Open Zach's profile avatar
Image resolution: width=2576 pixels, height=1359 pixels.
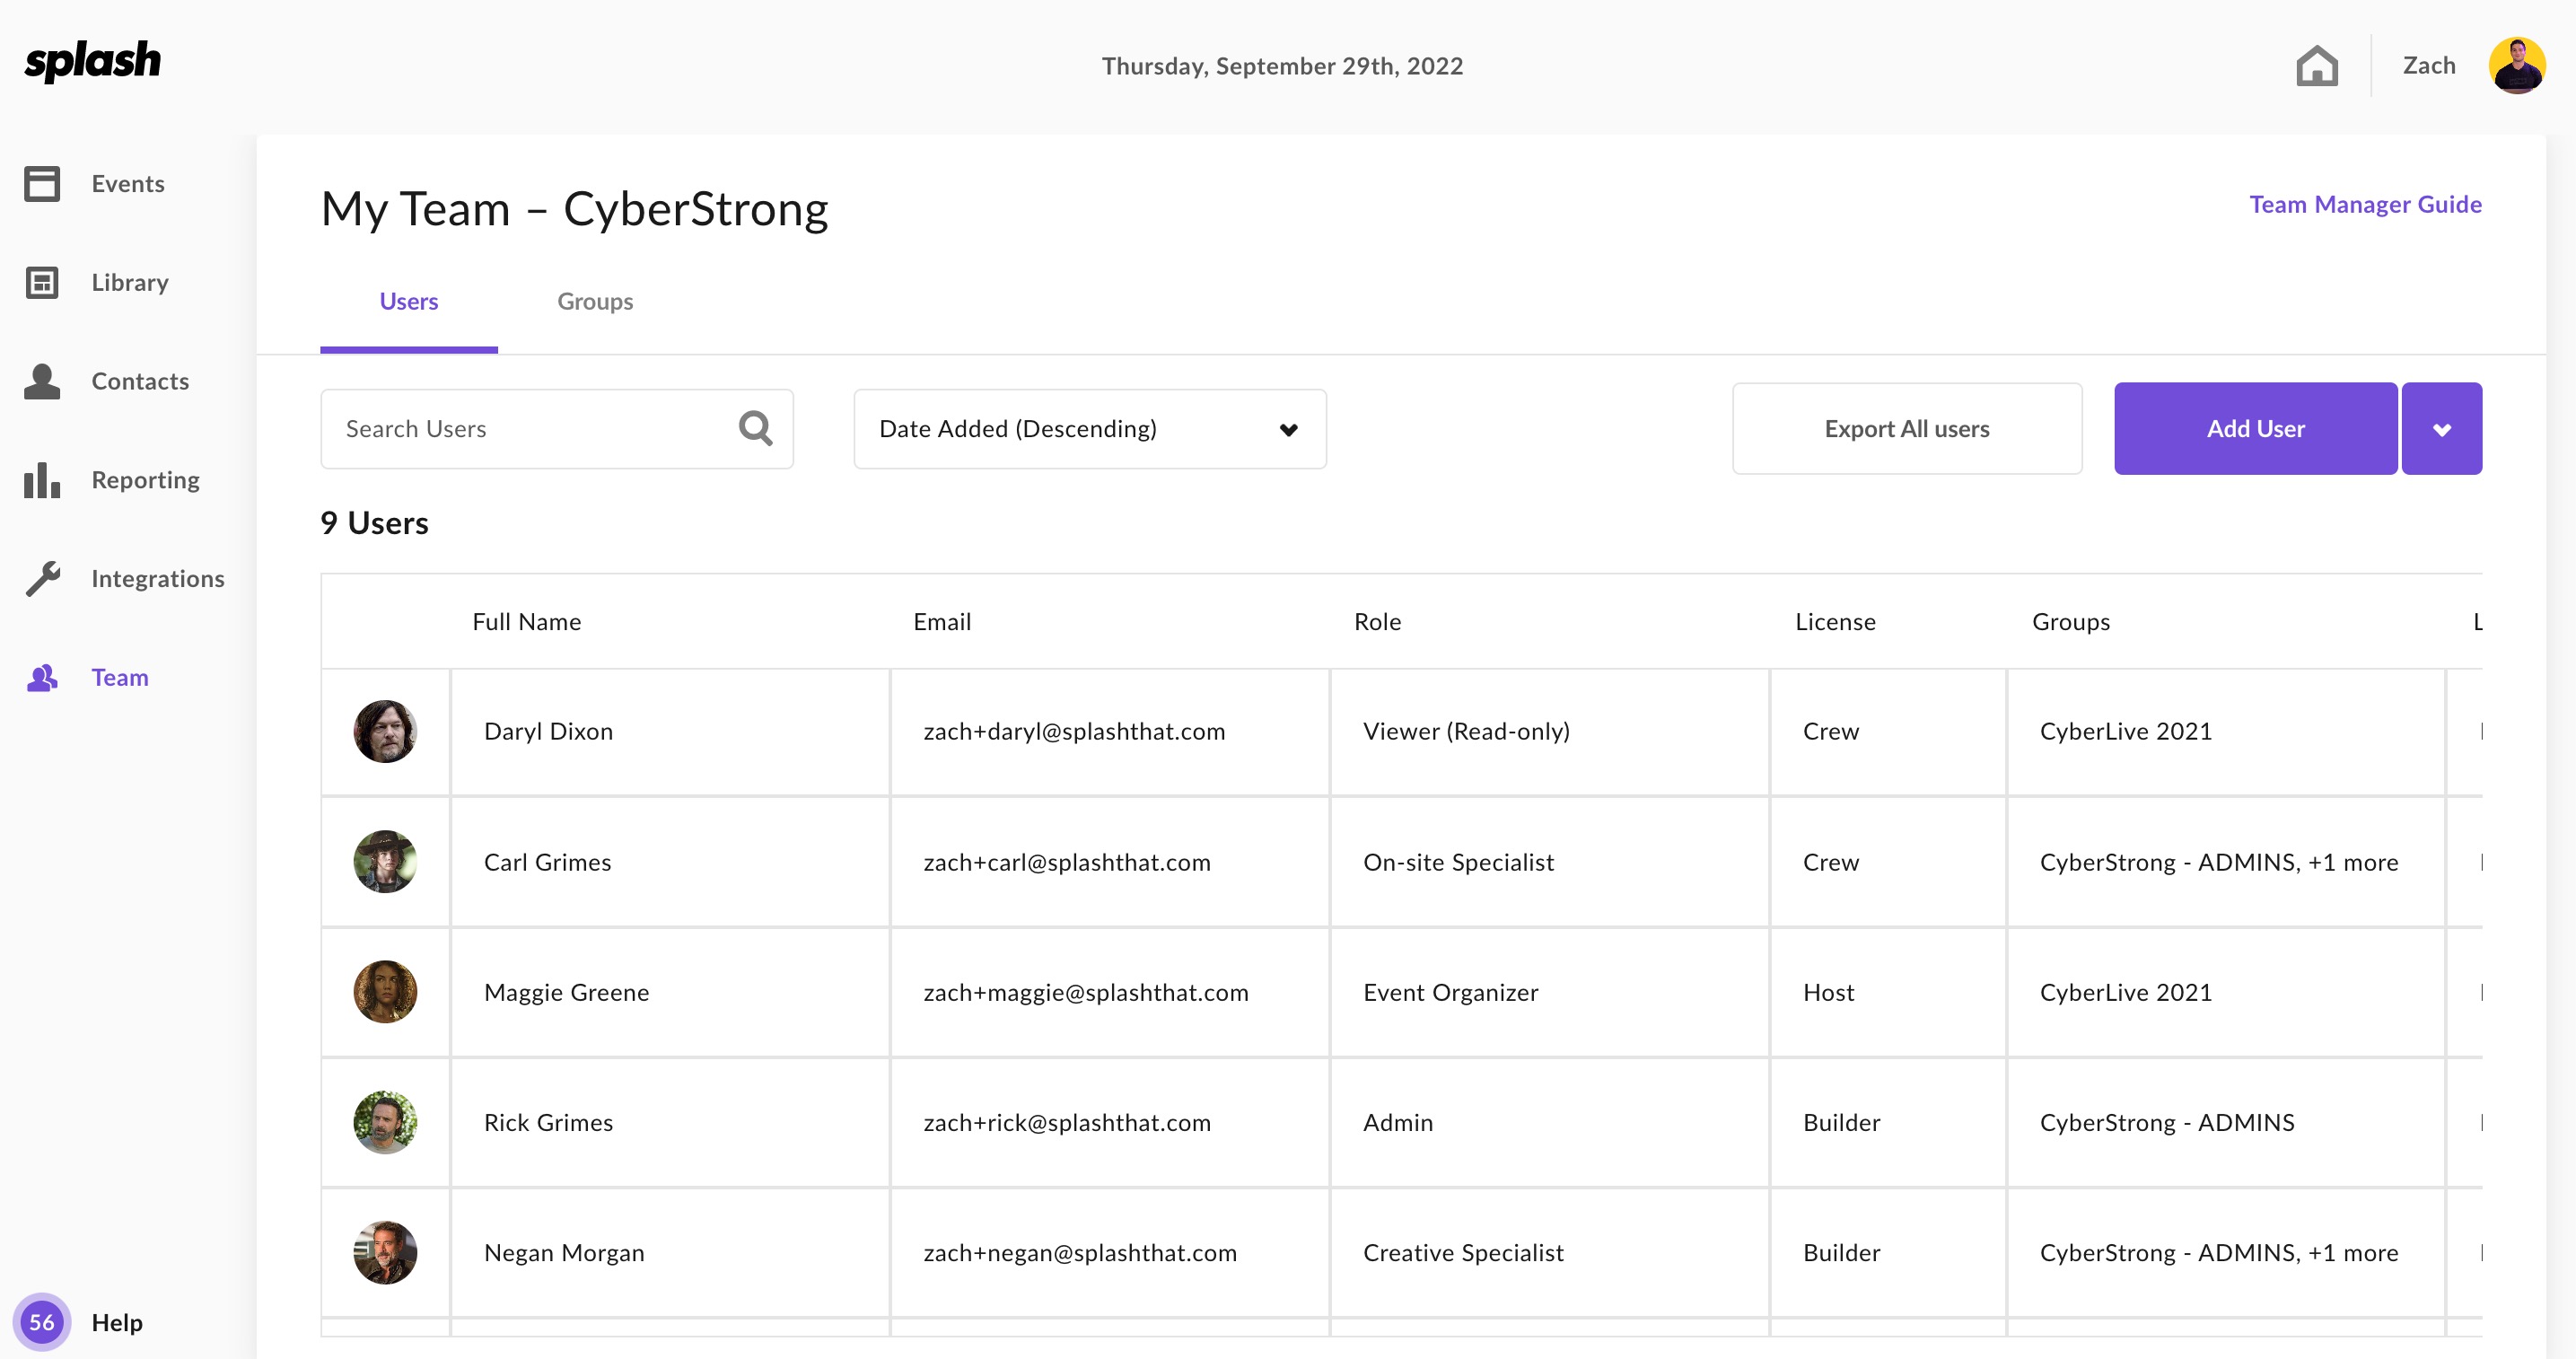pyautogui.click(x=2516, y=66)
